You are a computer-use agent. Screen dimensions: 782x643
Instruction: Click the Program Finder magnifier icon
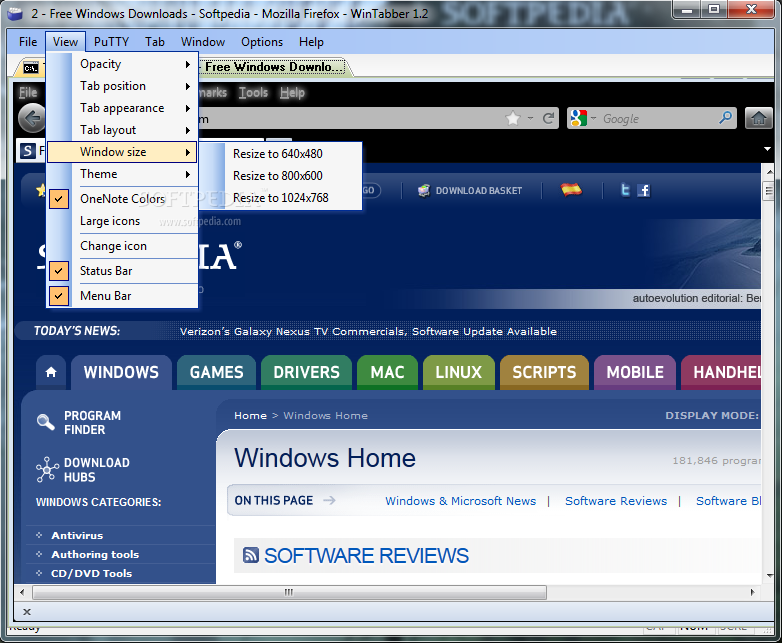pyautogui.click(x=45, y=422)
